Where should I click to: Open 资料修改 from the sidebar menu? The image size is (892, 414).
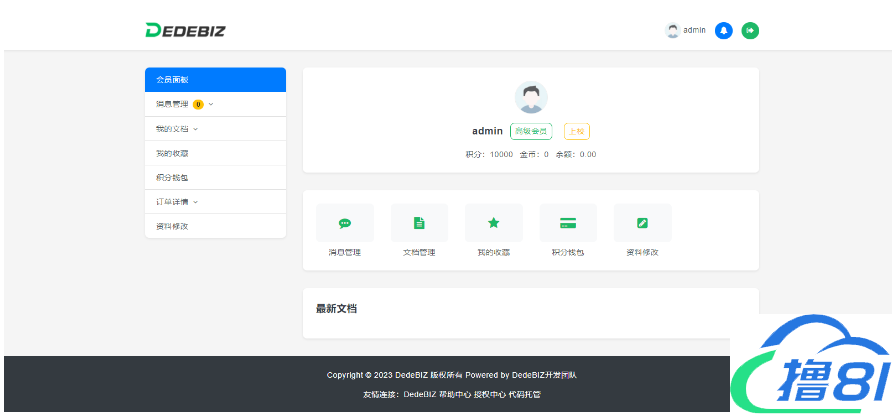click(x=172, y=227)
